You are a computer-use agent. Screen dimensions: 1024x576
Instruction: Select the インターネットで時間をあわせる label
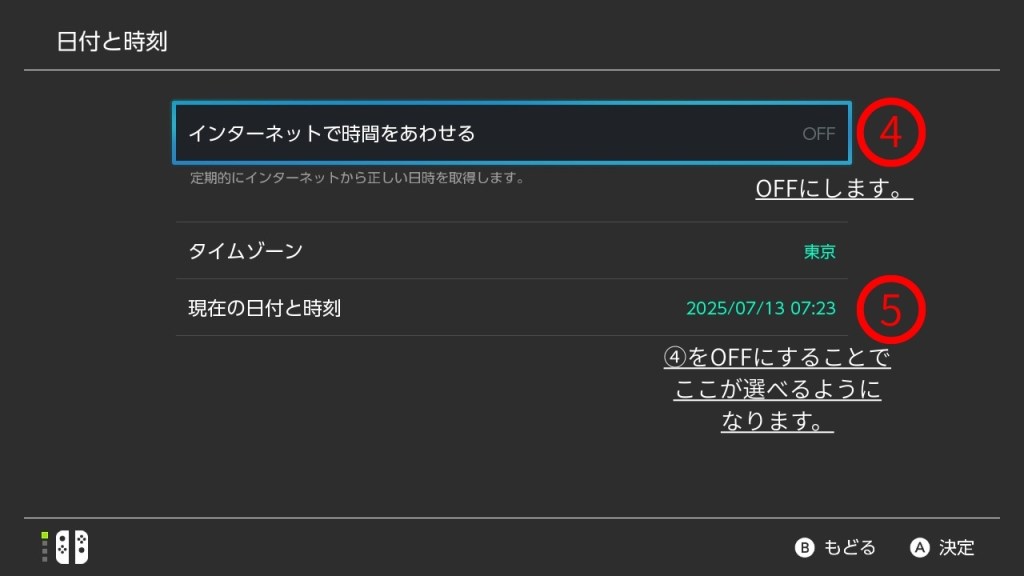coord(331,133)
